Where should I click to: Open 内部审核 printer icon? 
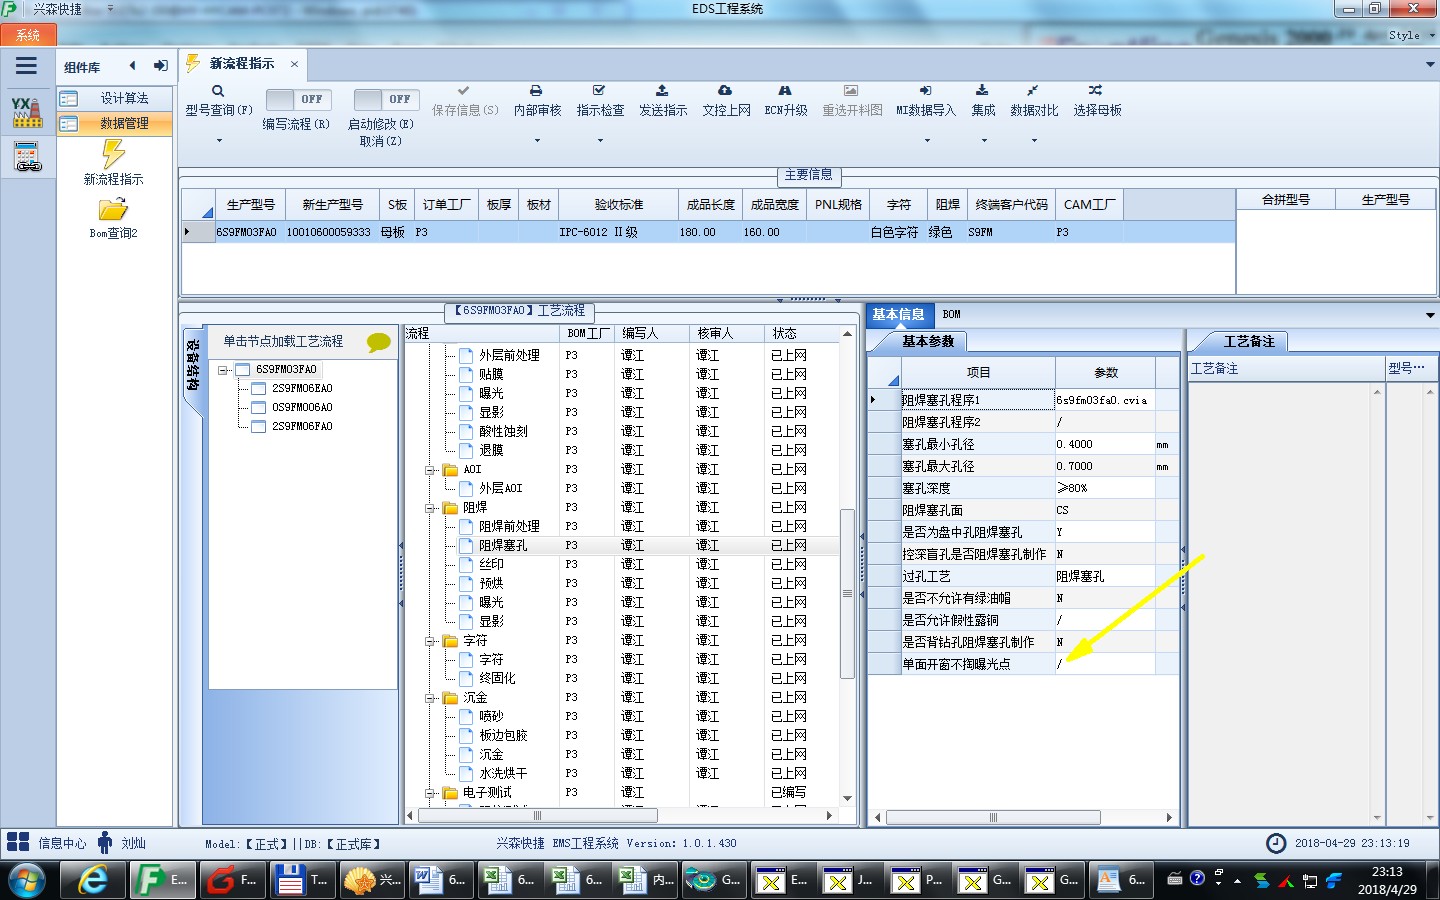tap(536, 91)
